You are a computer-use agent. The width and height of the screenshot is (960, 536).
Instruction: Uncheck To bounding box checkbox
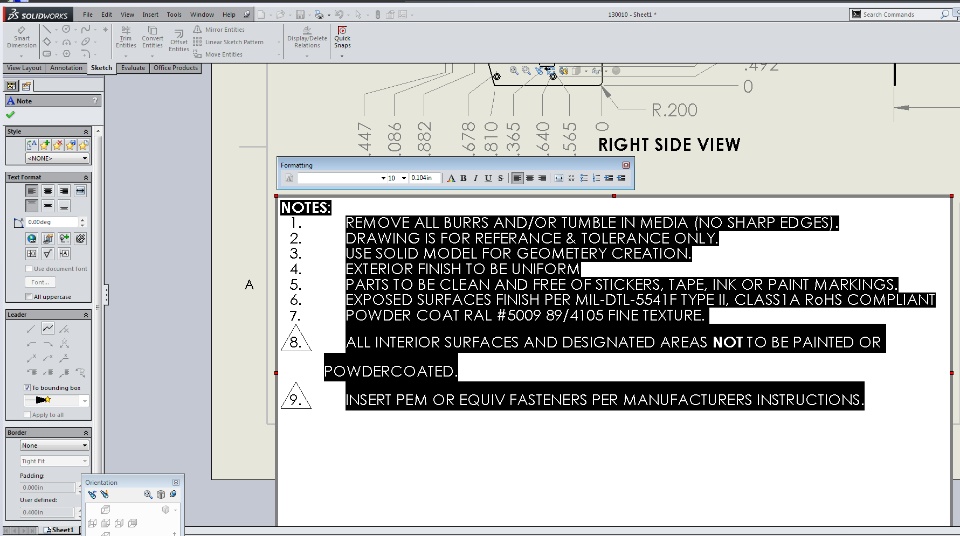(28, 387)
